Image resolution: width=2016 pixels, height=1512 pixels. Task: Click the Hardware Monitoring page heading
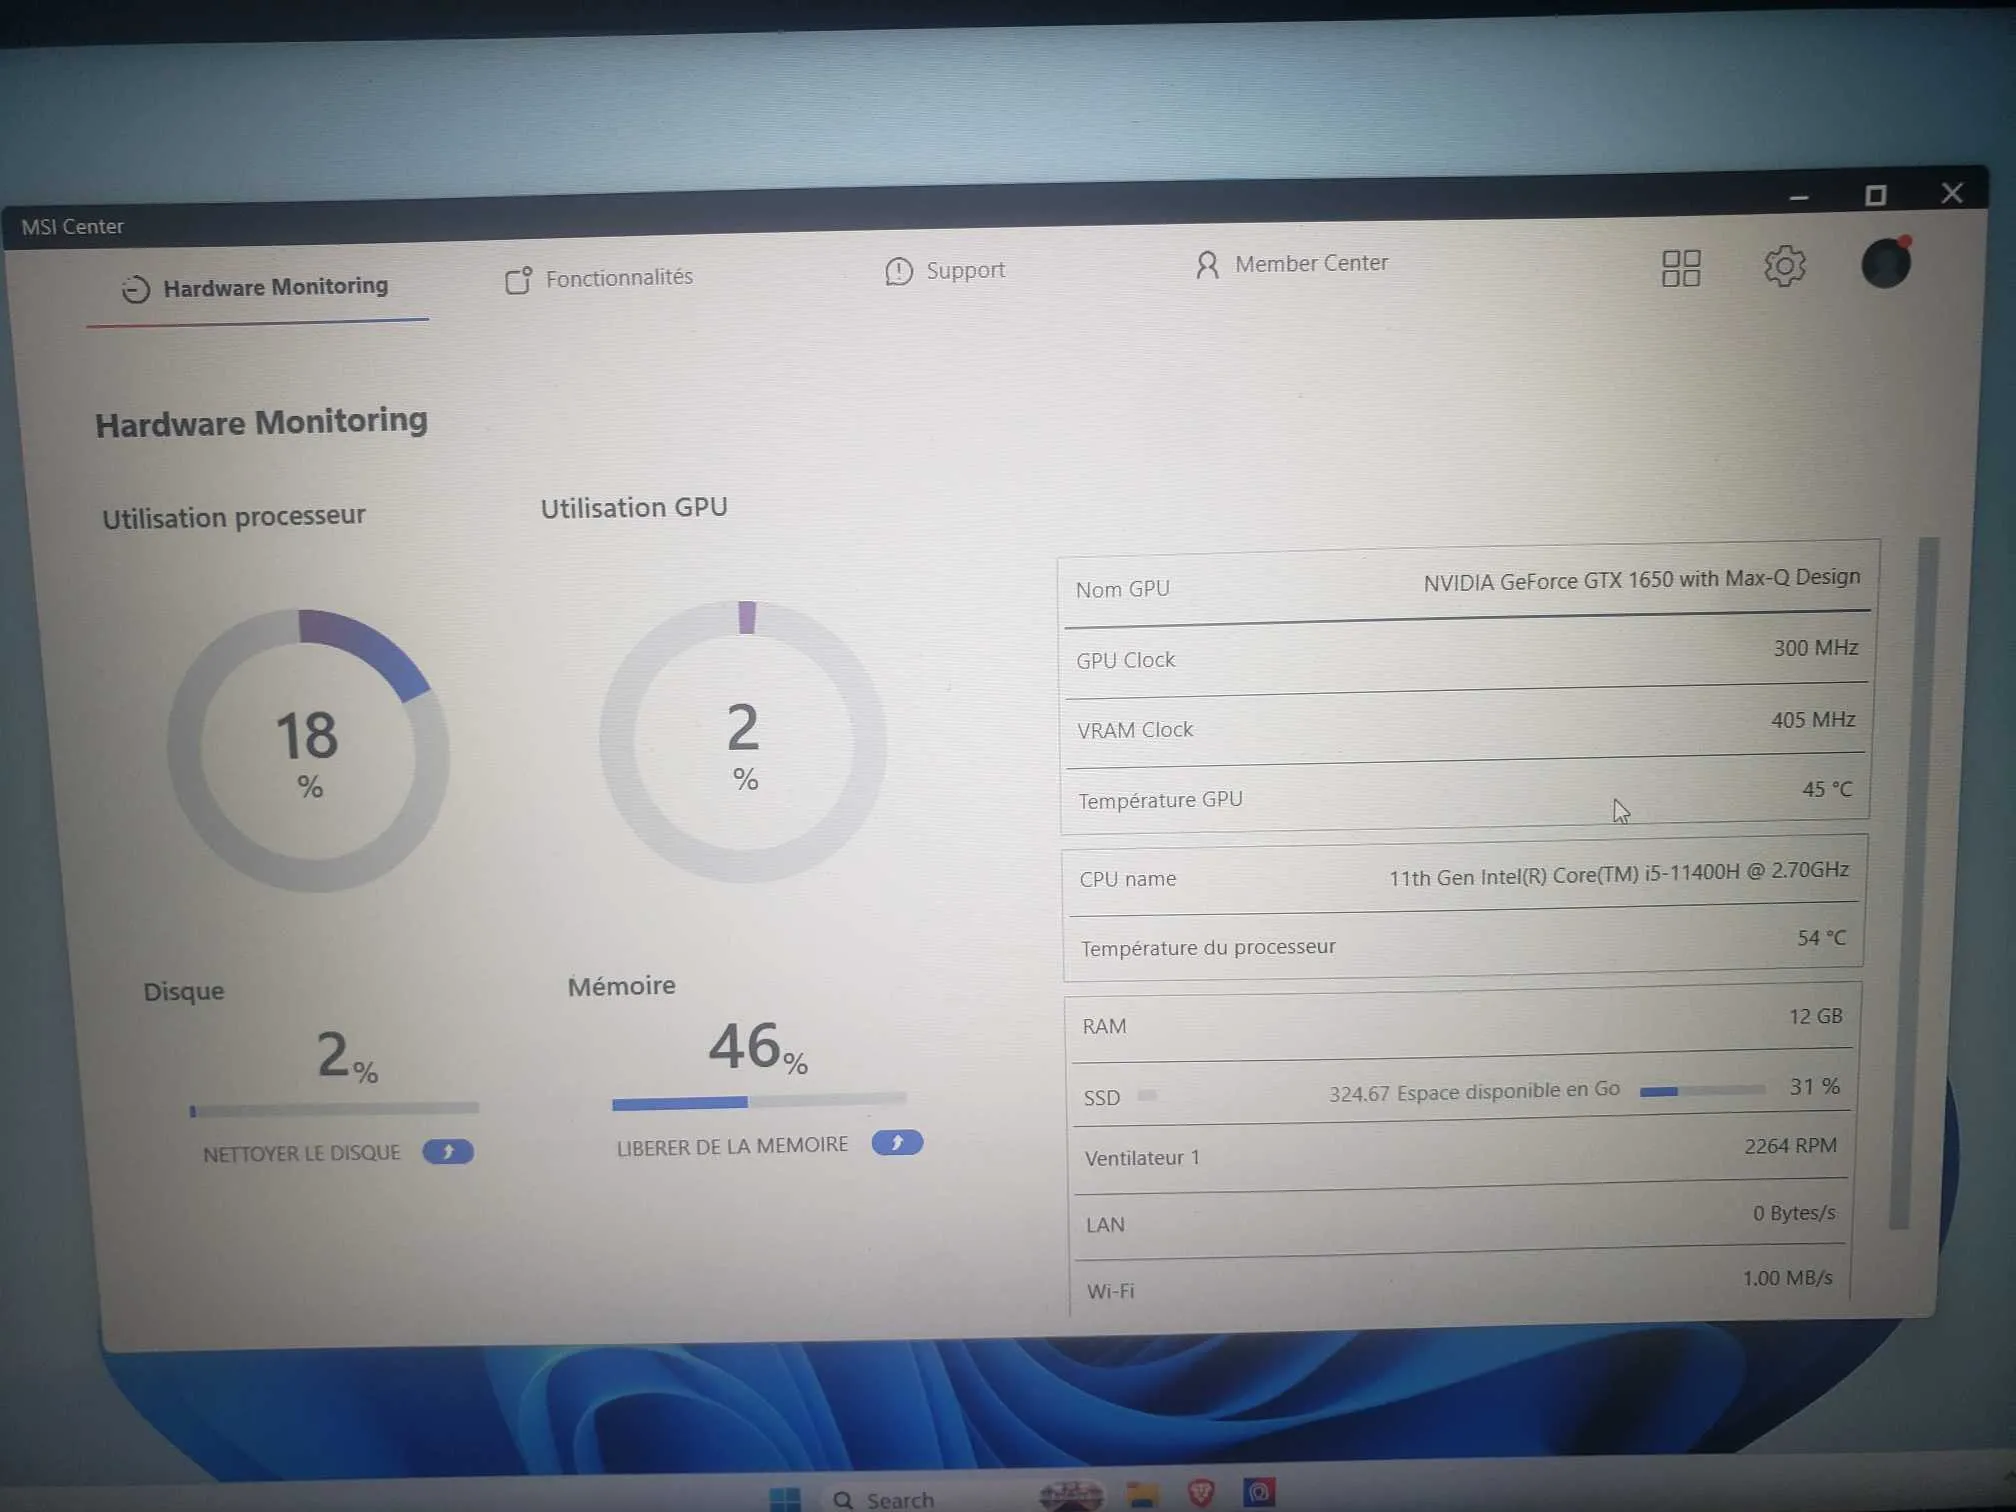pos(261,422)
